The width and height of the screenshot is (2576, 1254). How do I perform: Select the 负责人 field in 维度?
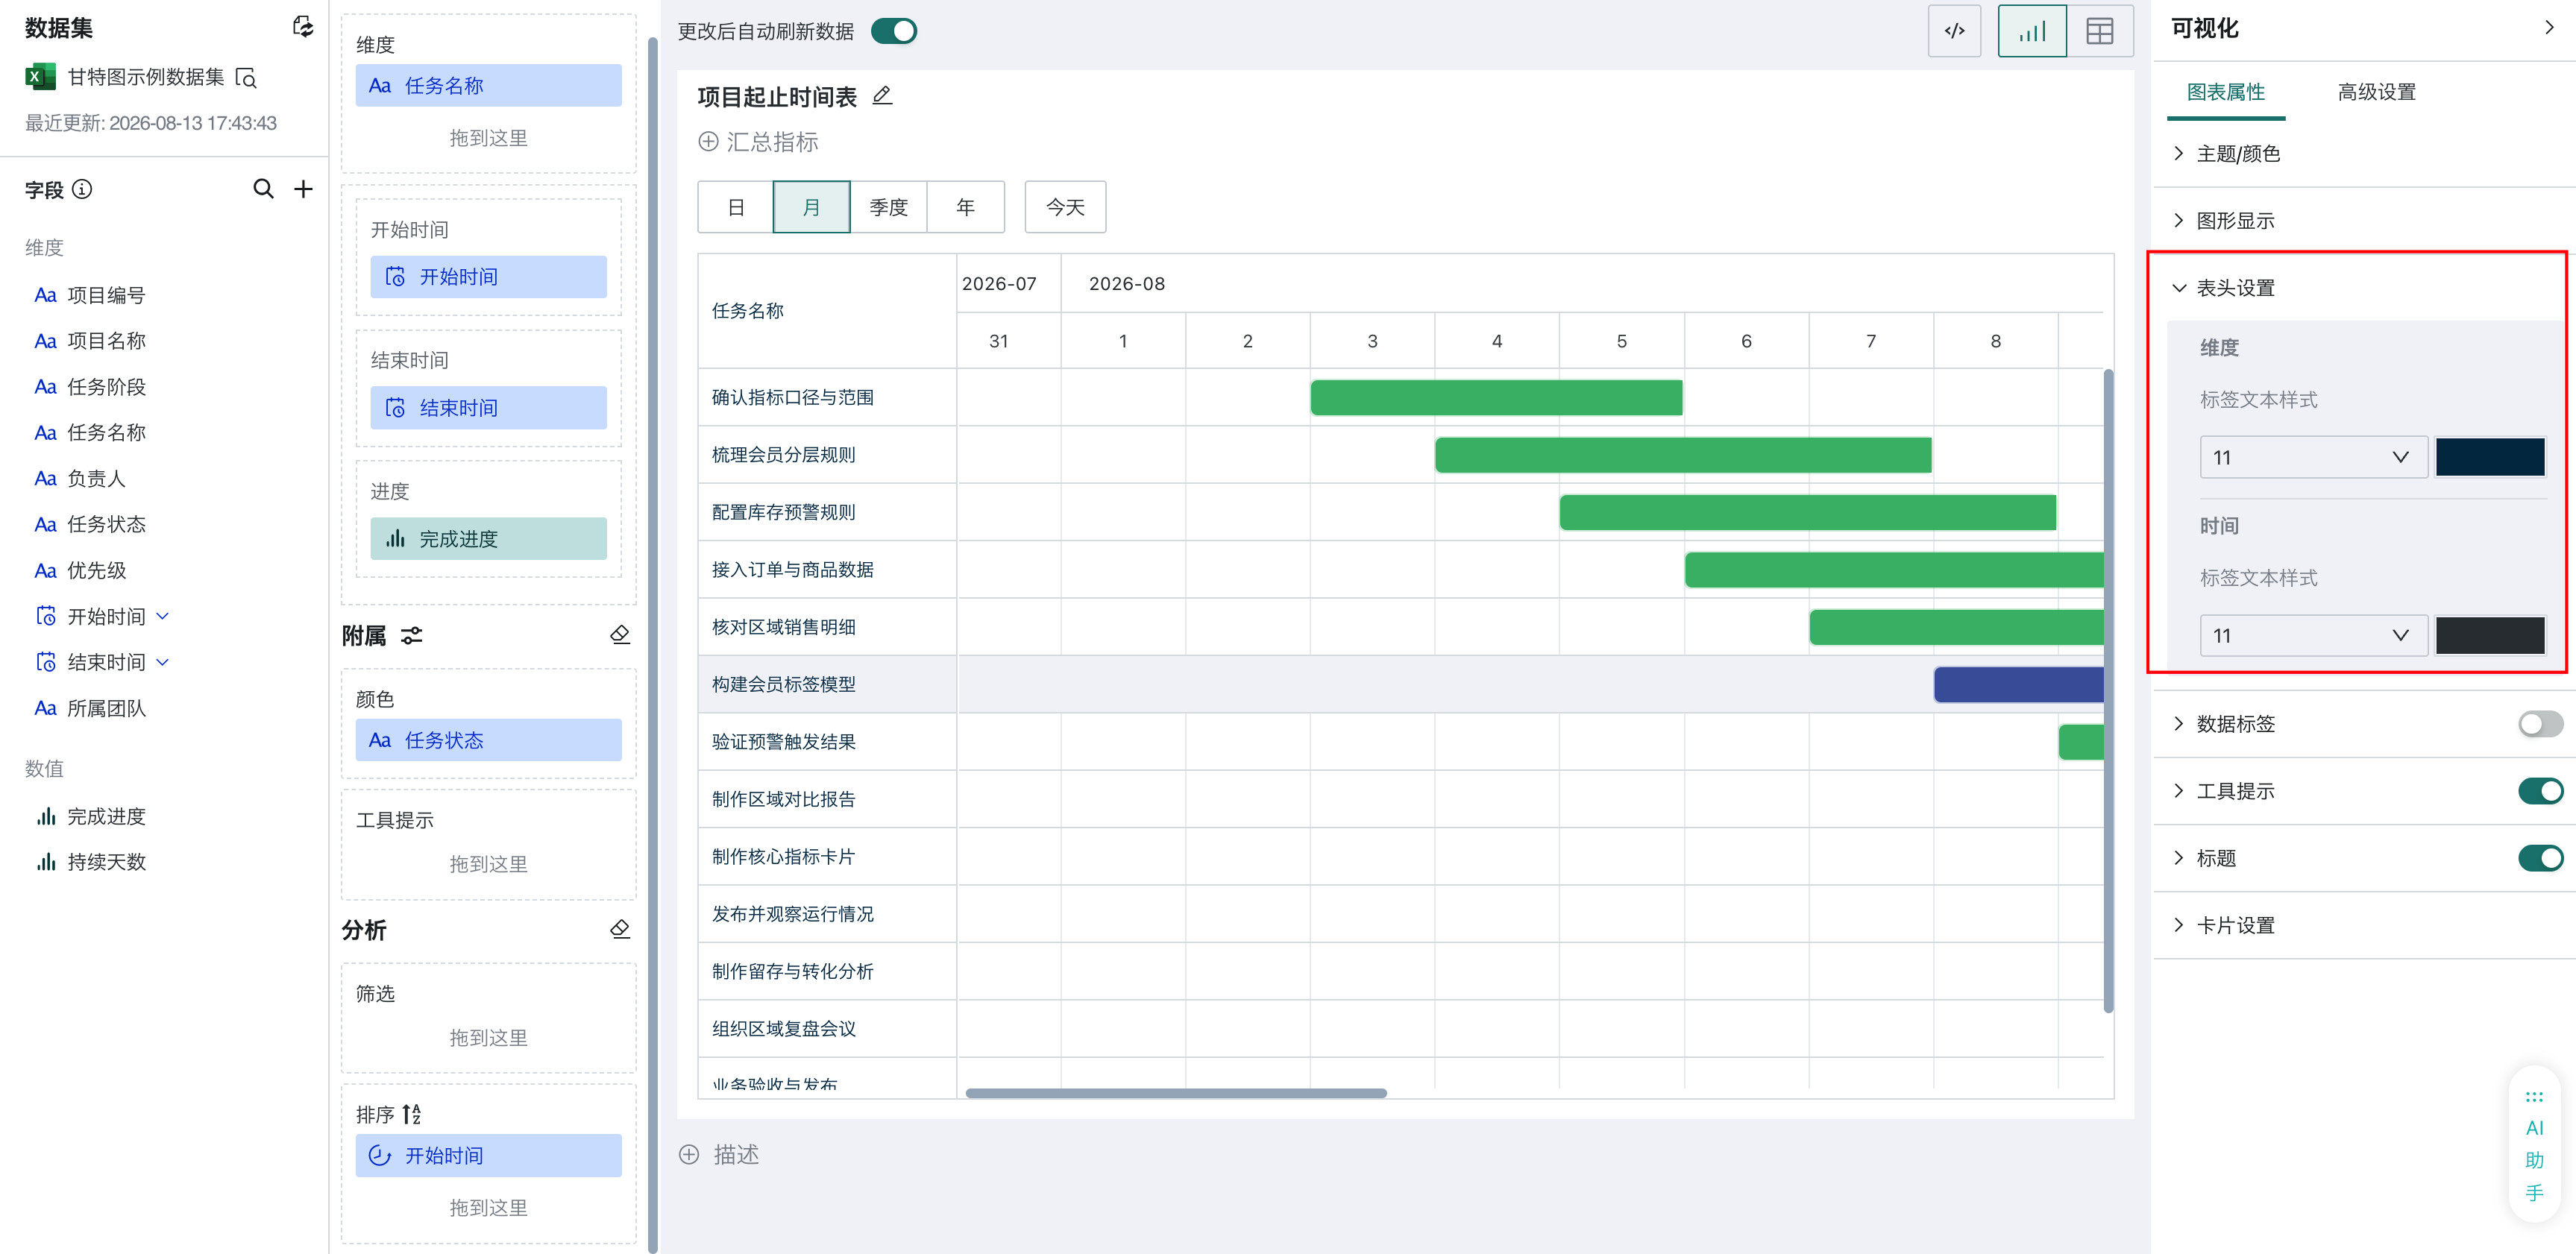(96, 479)
